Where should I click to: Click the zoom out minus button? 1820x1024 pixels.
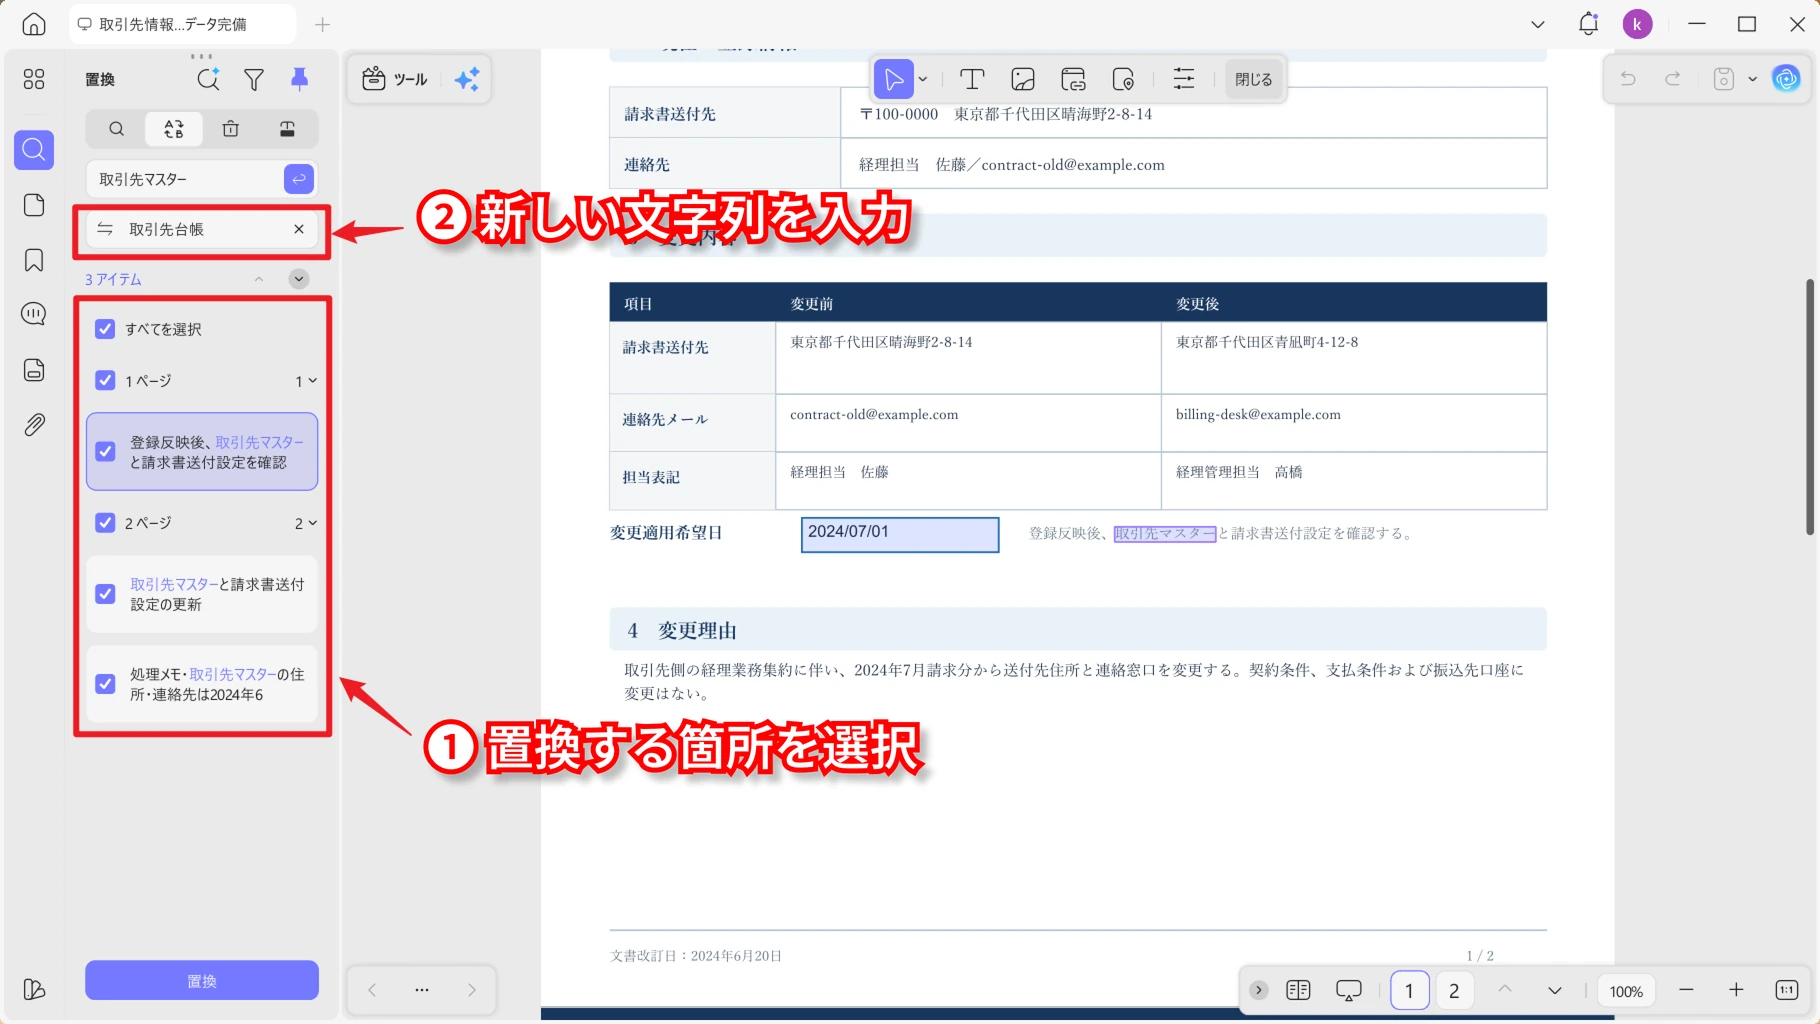(x=1686, y=990)
